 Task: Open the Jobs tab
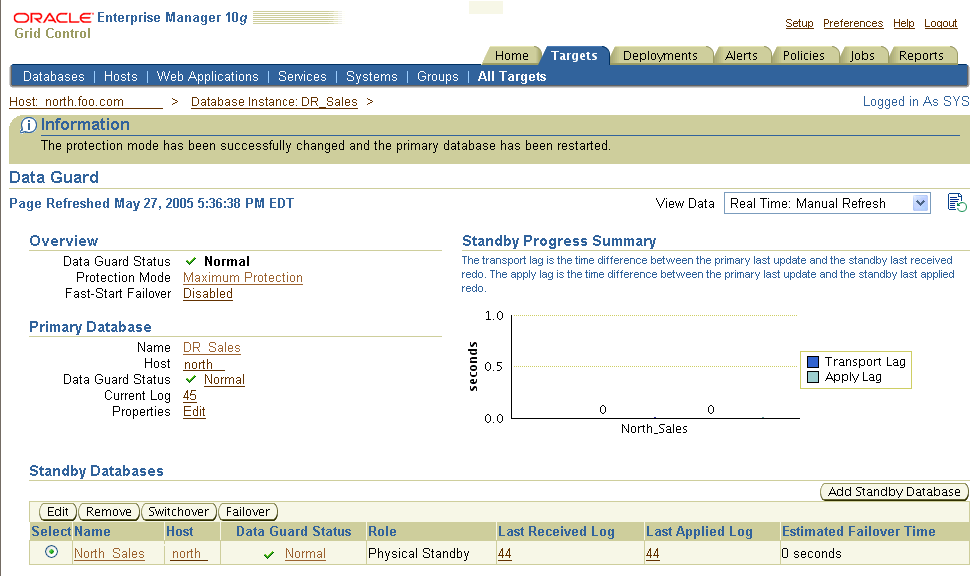coord(863,56)
